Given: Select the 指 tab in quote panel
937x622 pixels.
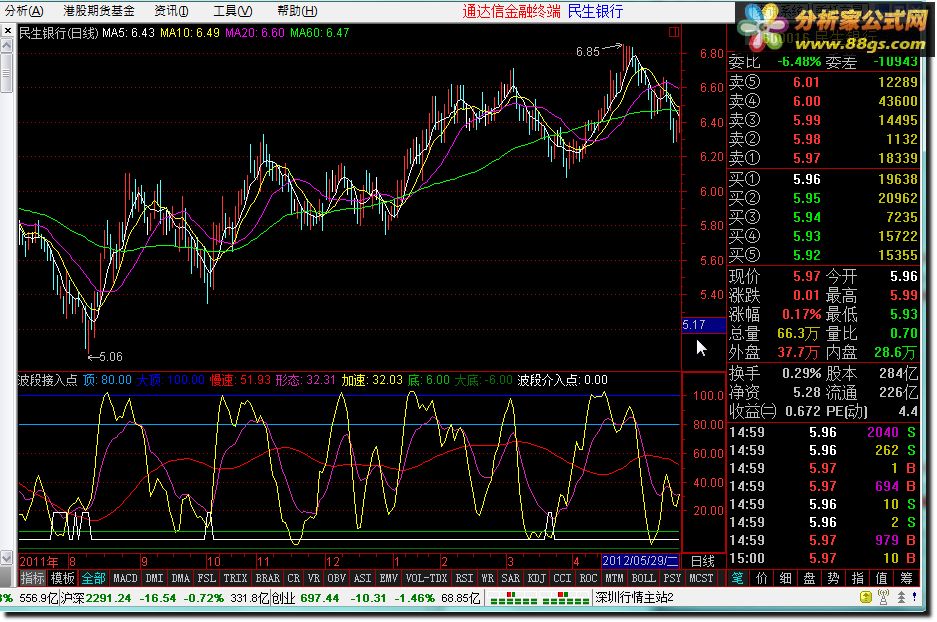Looking at the screenshot, I should pos(857,578).
